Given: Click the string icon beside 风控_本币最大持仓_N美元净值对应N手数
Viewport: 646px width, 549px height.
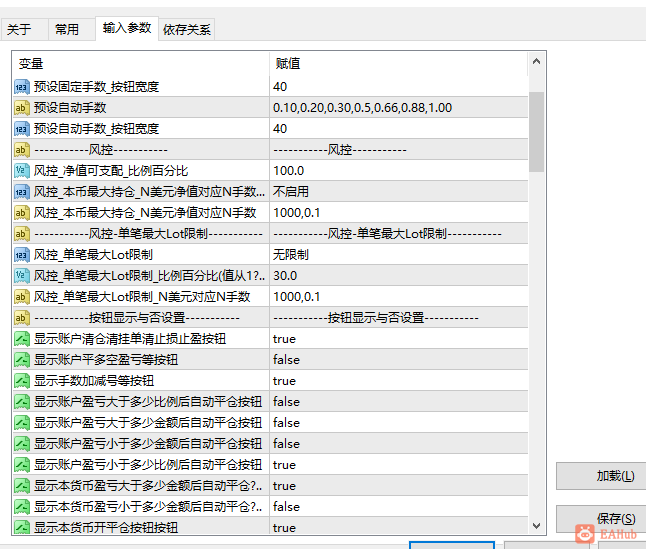Looking at the screenshot, I should pos(21,213).
